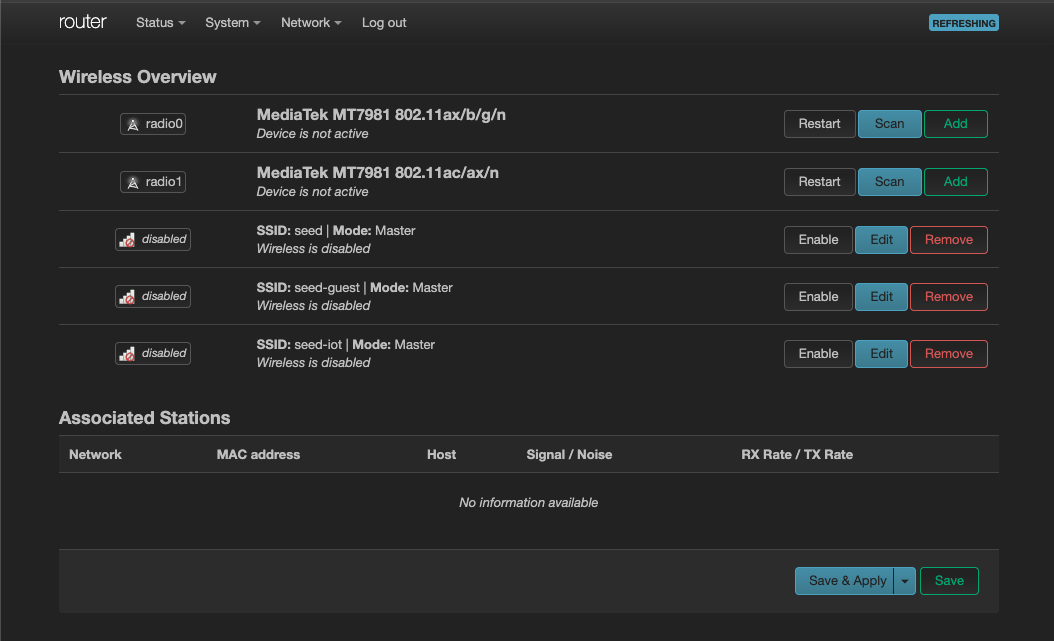
Task: Click the disabled signal icon for seed-guest
Action: pos(153,296)
